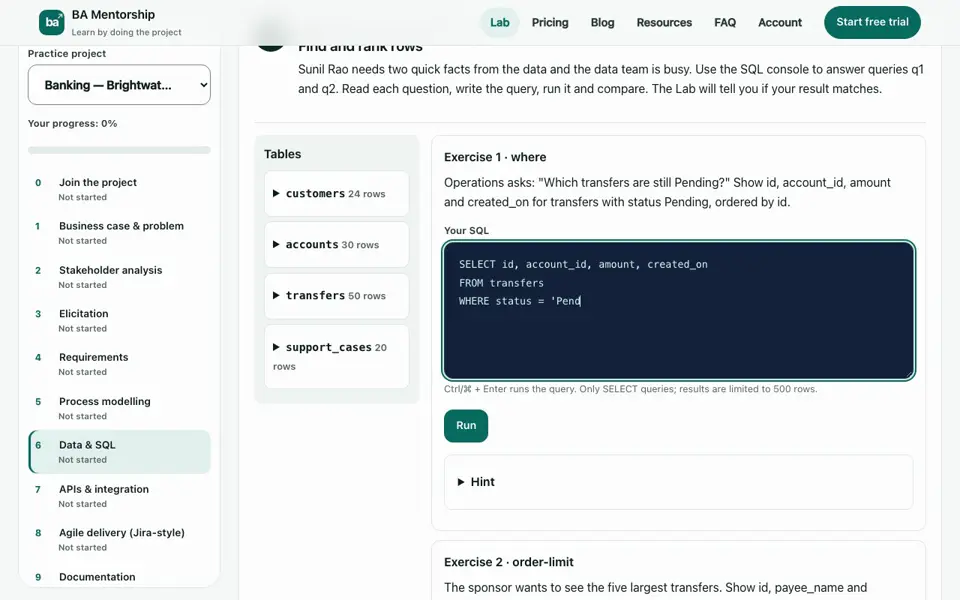
Task: Open the Lab nav item
Action: 500,23
